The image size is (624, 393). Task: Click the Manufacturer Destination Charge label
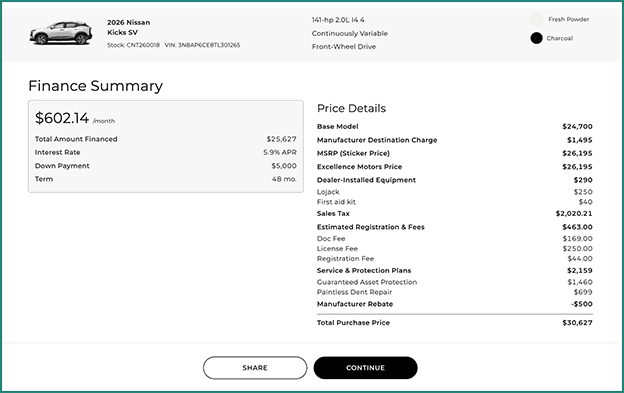click(377, 140)
